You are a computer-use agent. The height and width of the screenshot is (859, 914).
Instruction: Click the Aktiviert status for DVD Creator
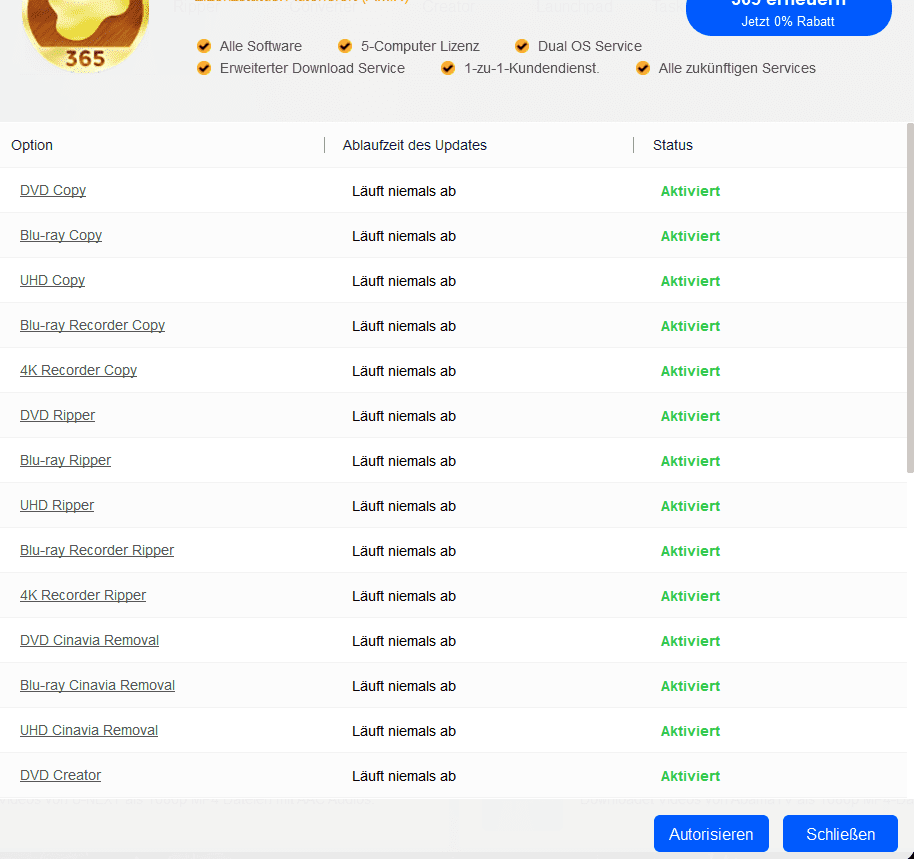(x=690, y=776)
